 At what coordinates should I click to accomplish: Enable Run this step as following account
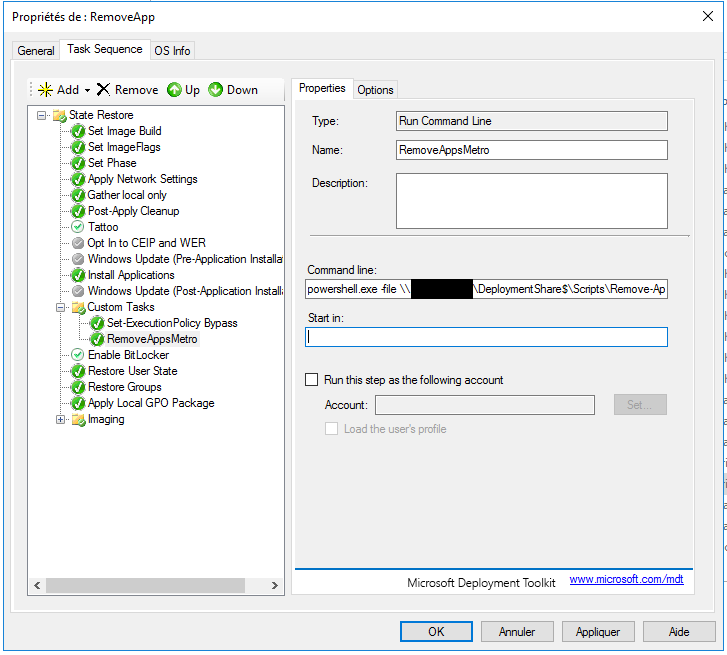coord(312,380)
